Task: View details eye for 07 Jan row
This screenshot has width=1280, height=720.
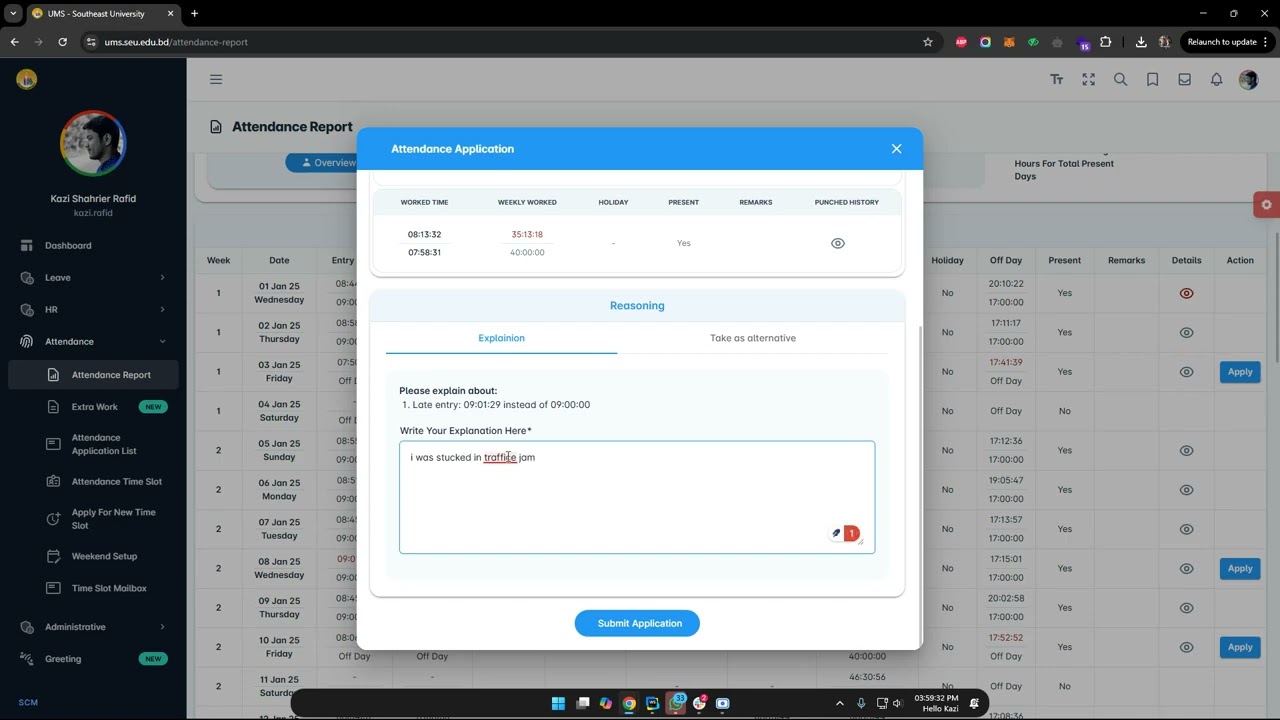Action: (x=1186, y=529)
